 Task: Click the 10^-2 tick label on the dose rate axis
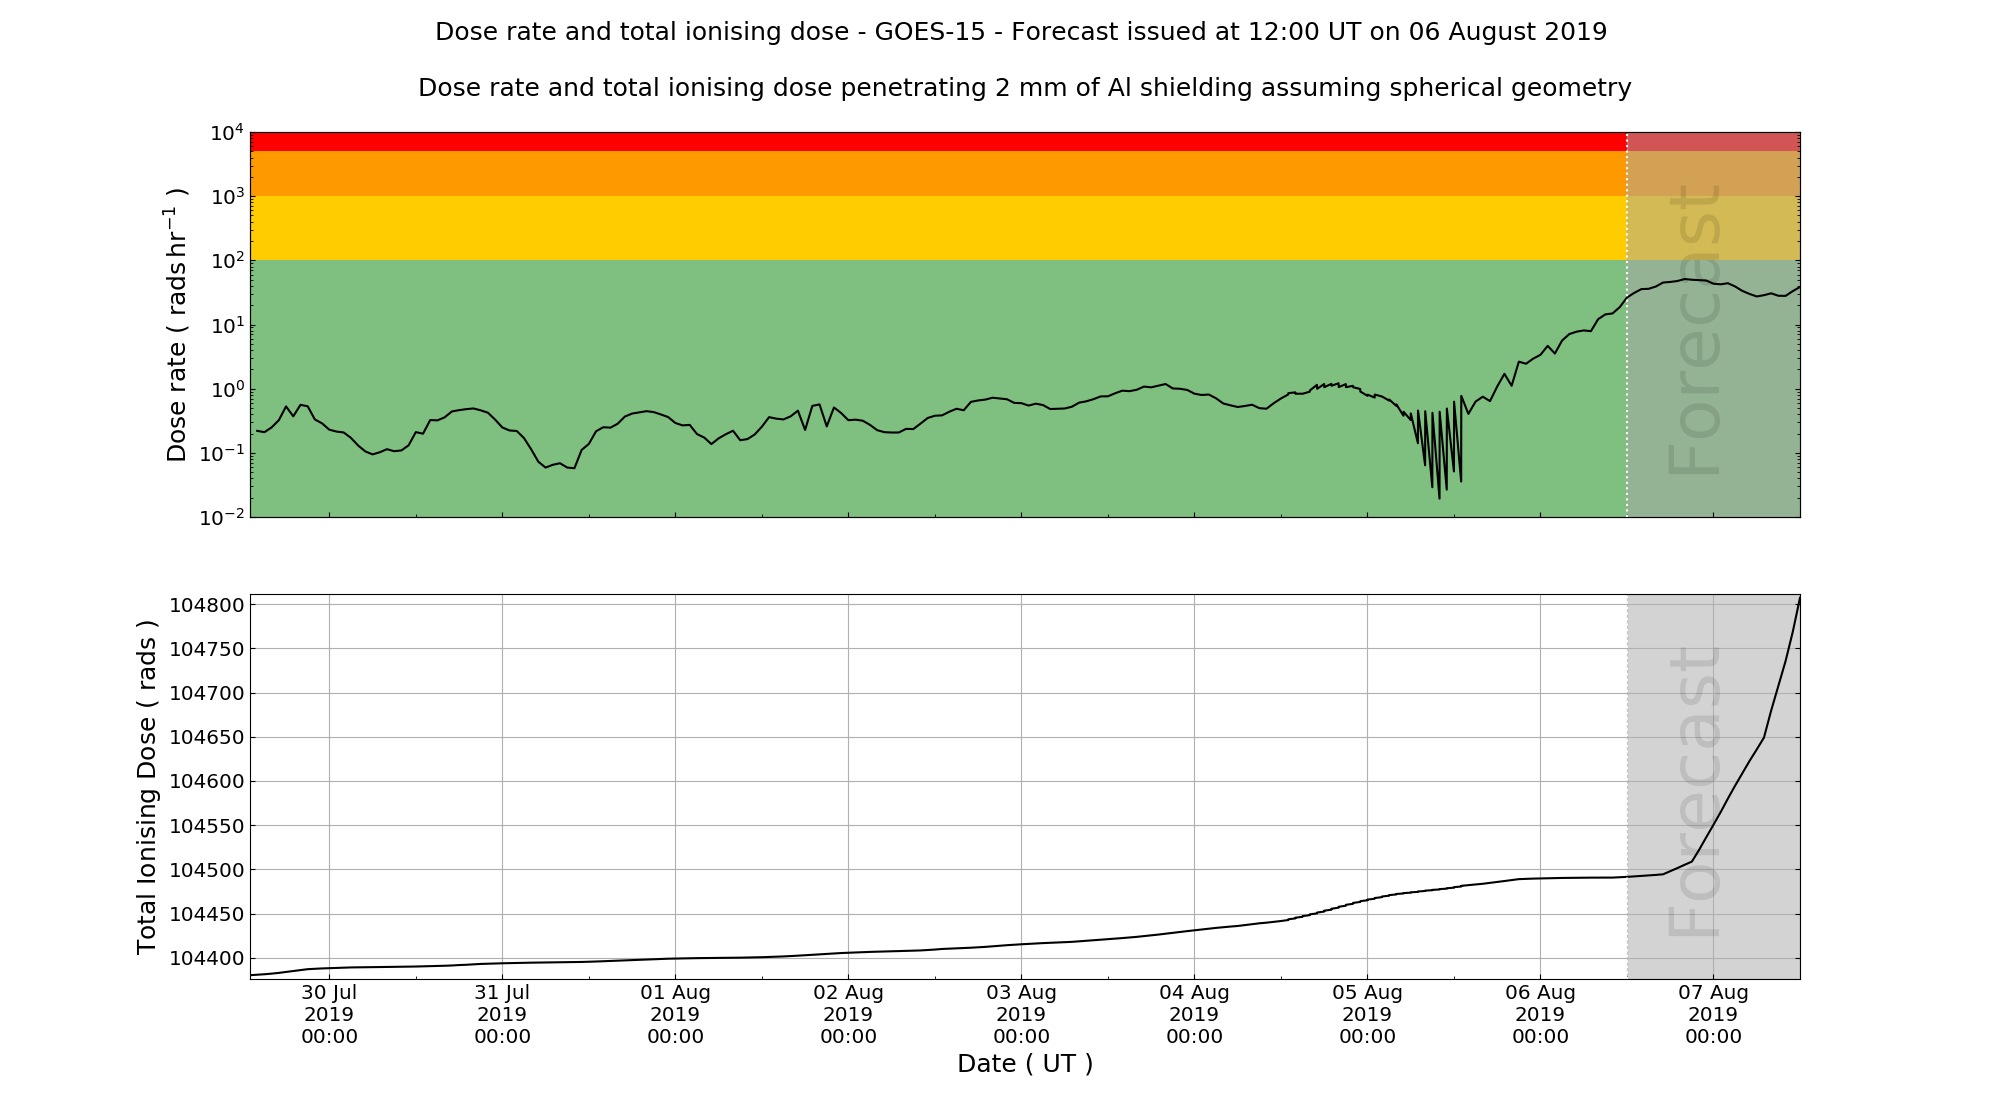222,517
